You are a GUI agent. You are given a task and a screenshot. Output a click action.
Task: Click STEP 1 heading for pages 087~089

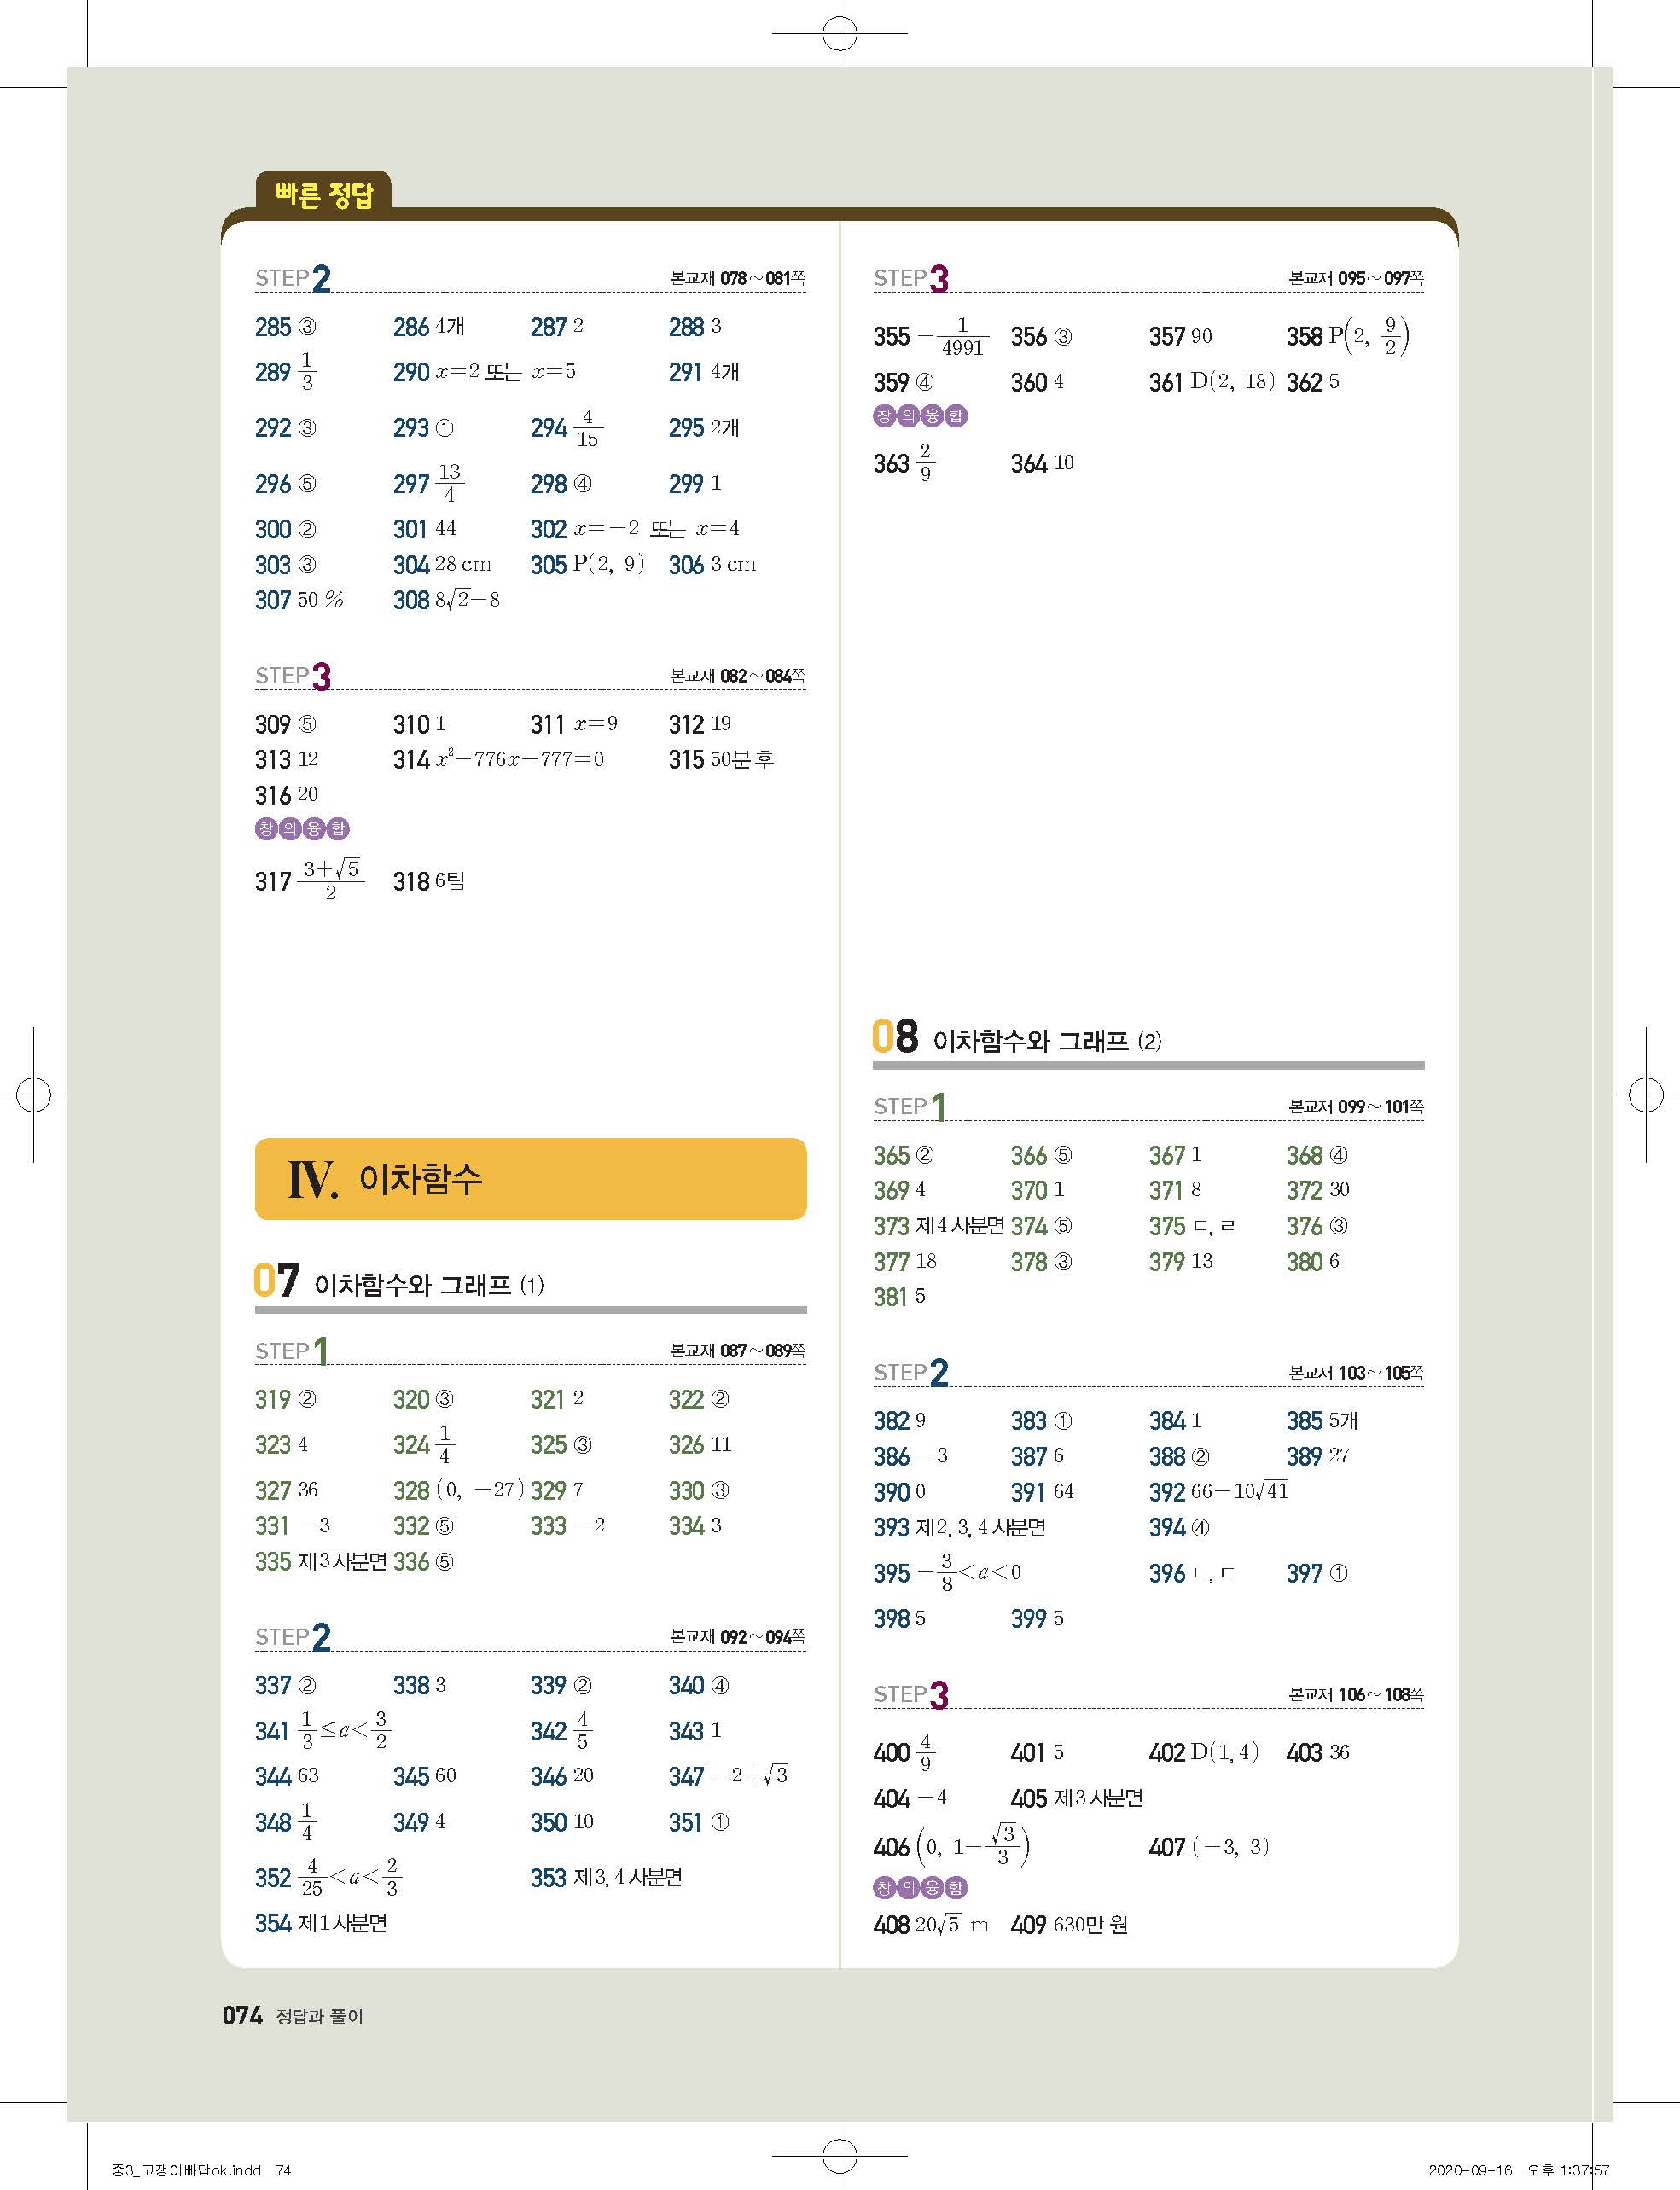[x=291, y=1351]
